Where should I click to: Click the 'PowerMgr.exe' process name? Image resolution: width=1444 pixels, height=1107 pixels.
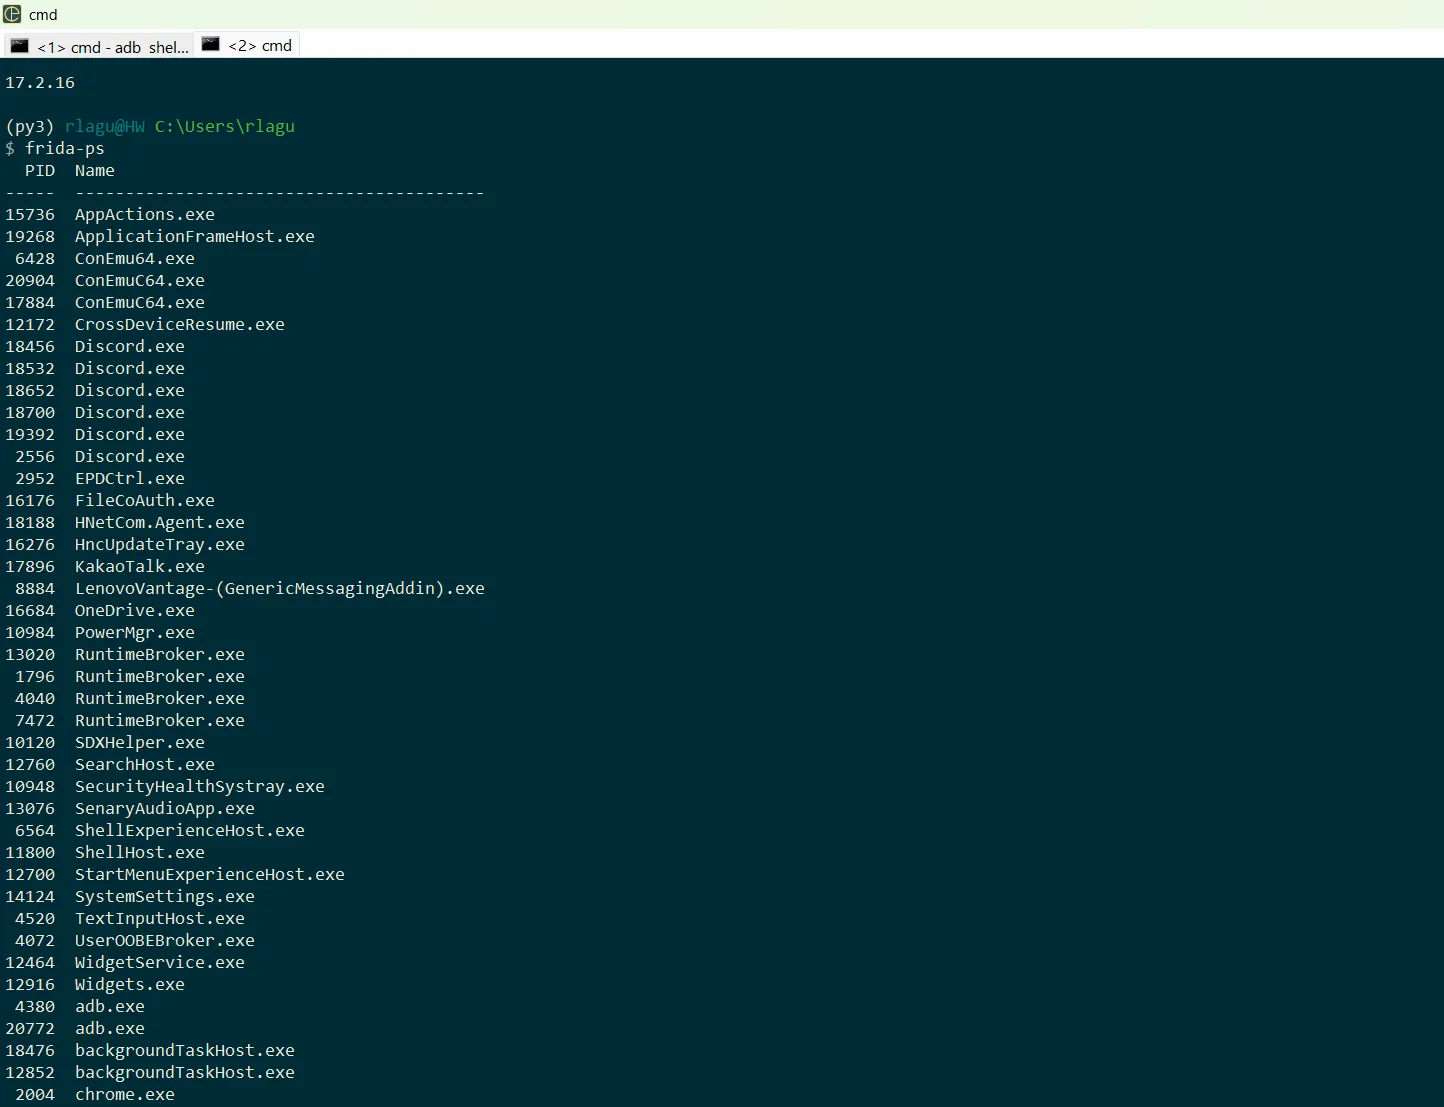(135, 632)
